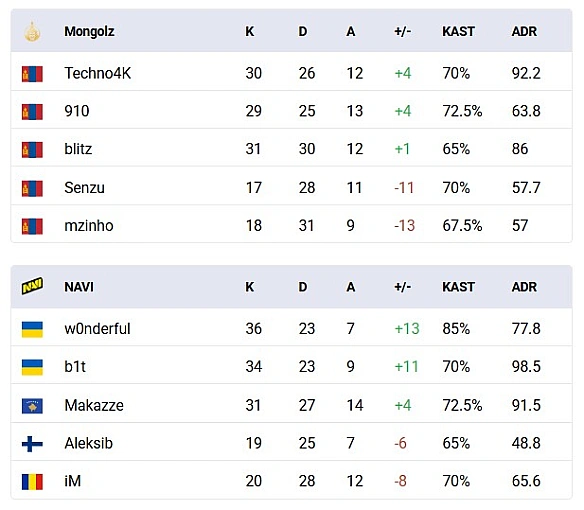Viewport: 584px width, 510px height.
Task: Open player w0nderful's profile
Action: [x=97, y=329]
